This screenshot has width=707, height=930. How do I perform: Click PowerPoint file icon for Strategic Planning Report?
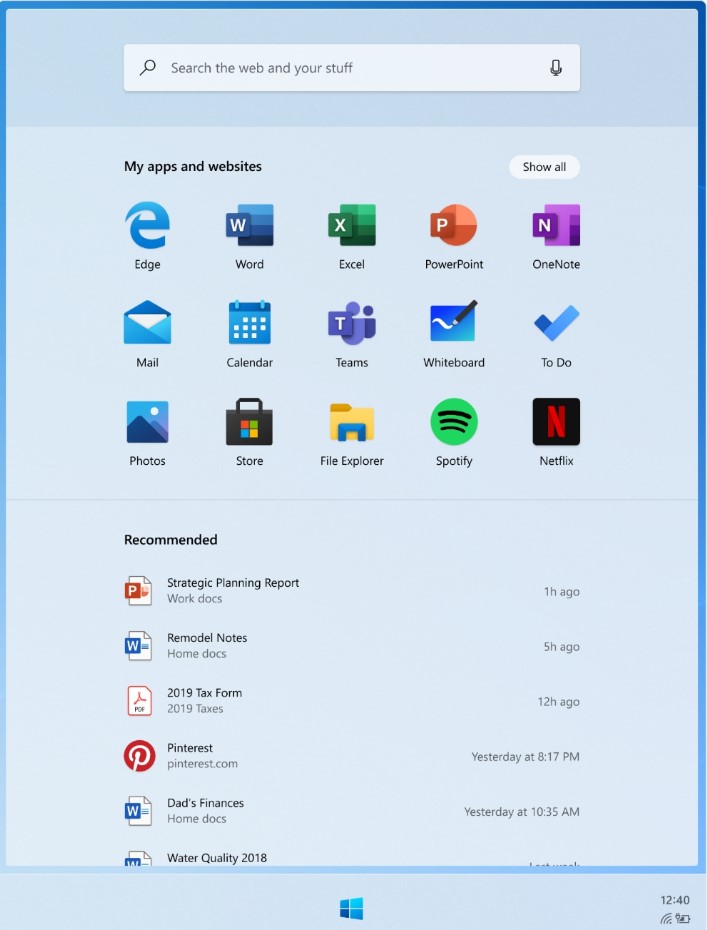pos(138,591)
